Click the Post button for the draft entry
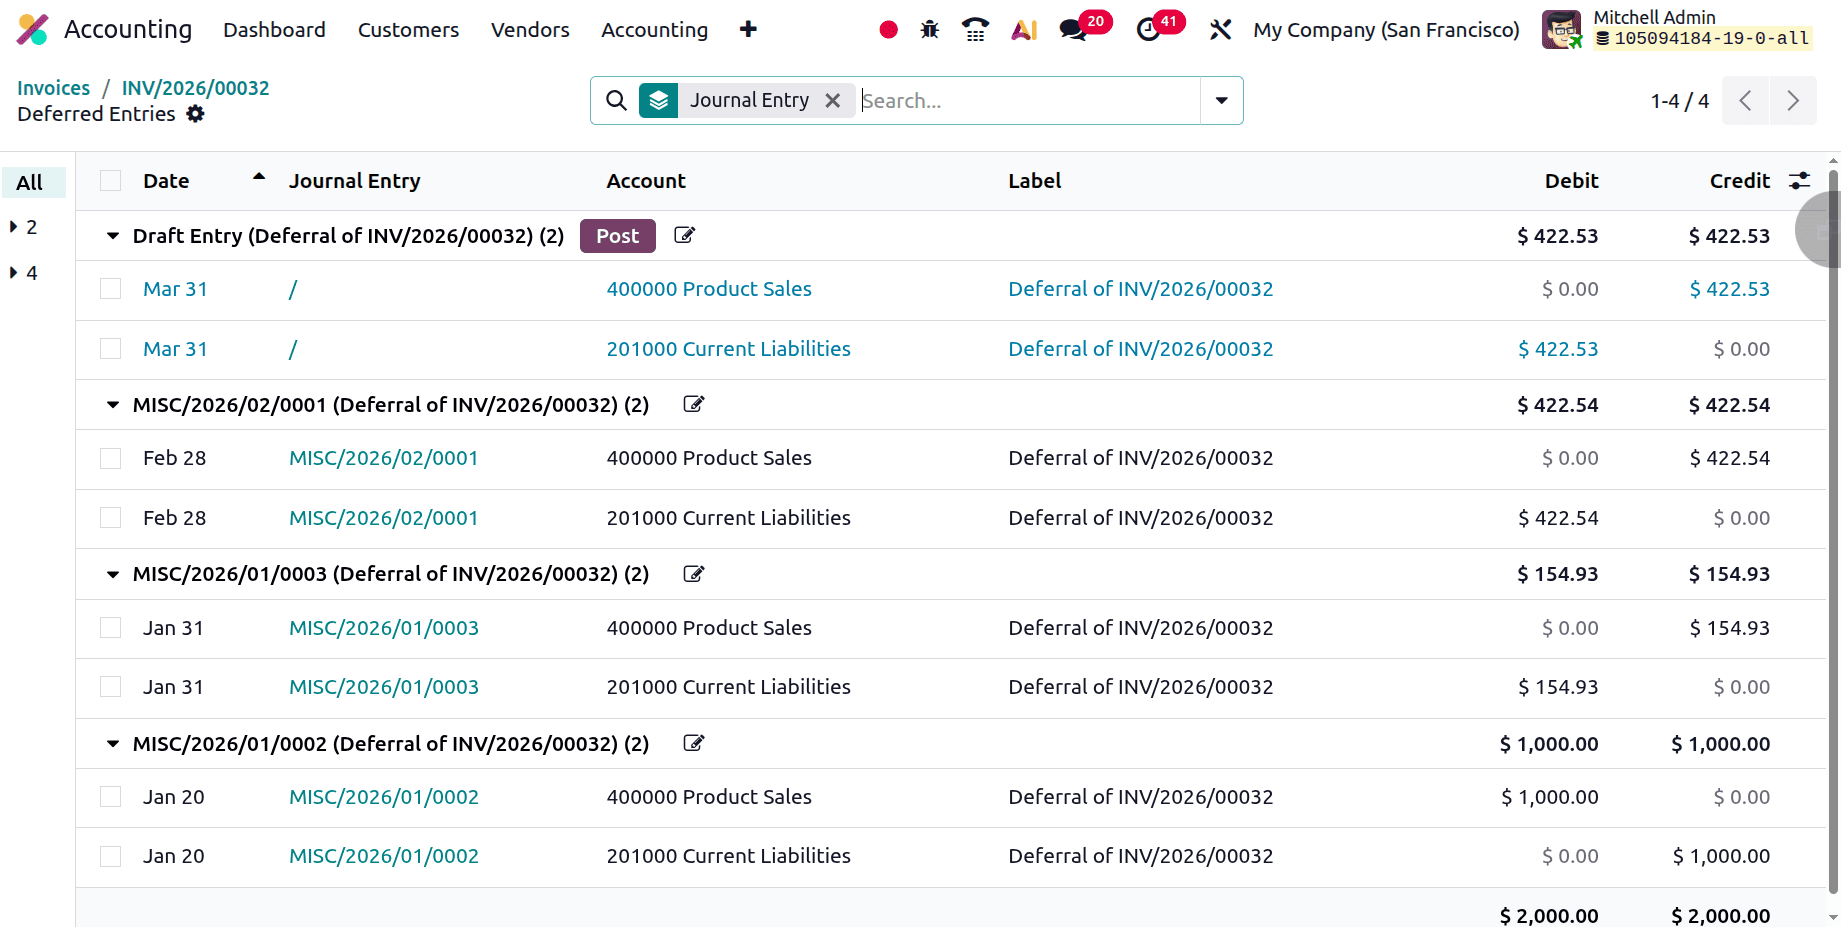 point(617,235)
